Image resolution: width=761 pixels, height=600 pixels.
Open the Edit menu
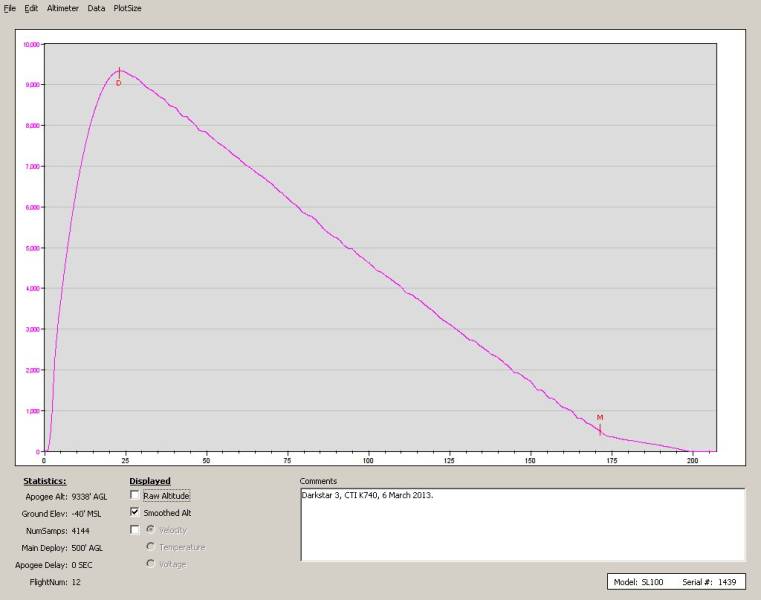click(x=31, y=7)
